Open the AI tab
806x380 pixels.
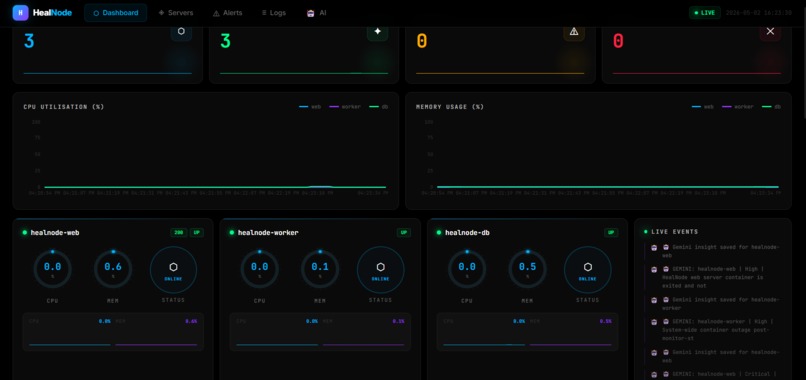(317, 13)
